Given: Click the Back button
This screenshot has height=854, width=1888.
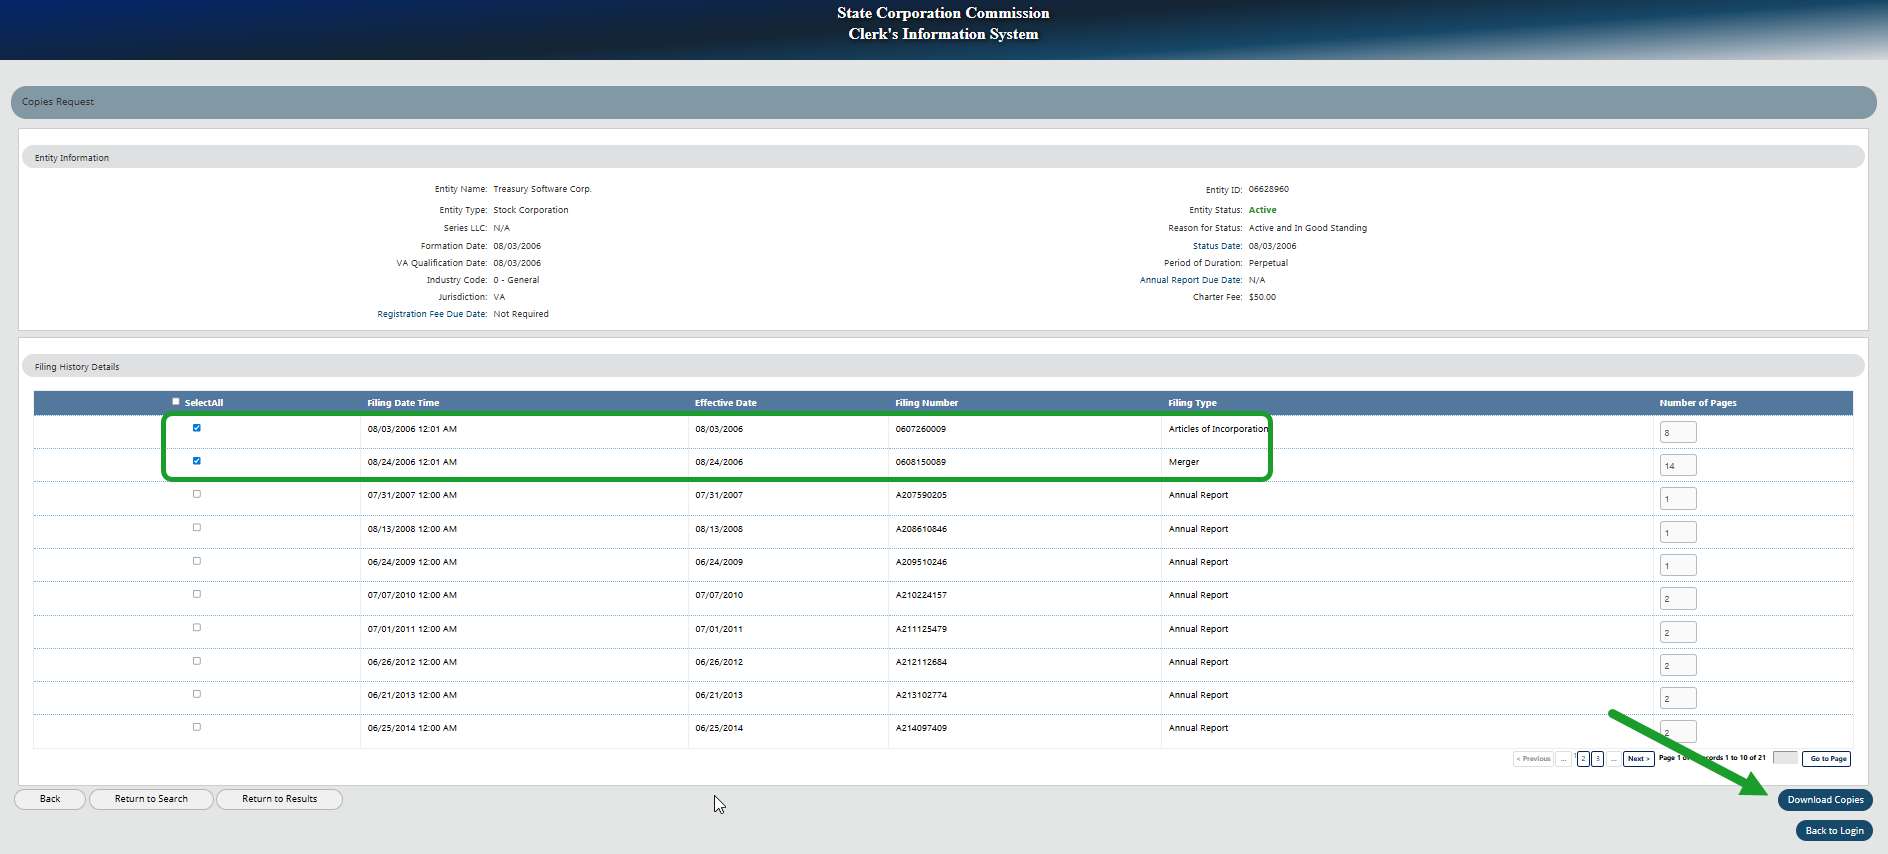Looking at the screenshot, I should 50,799.
